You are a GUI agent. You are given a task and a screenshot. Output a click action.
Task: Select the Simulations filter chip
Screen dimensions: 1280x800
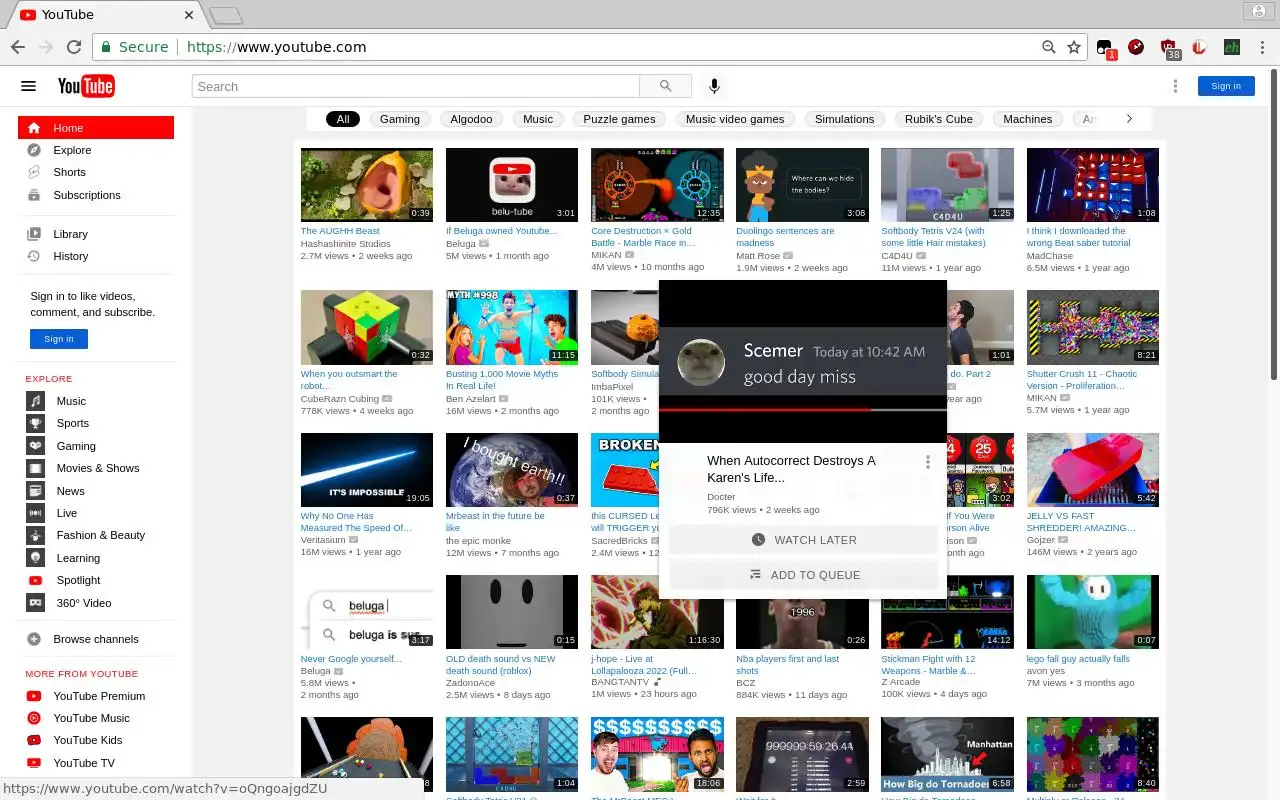(844, 119)
